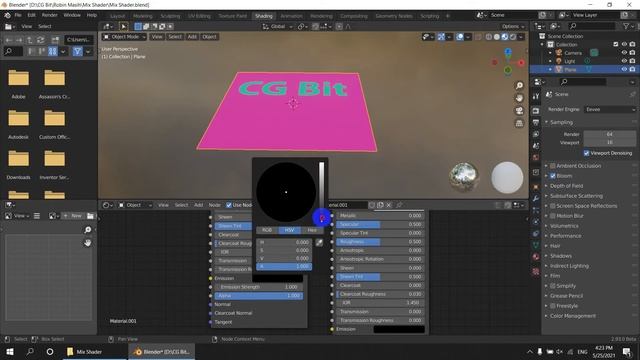Unlink material with the X button in node editor
Viewport: 640px width, 360px height.
(389, 205)
